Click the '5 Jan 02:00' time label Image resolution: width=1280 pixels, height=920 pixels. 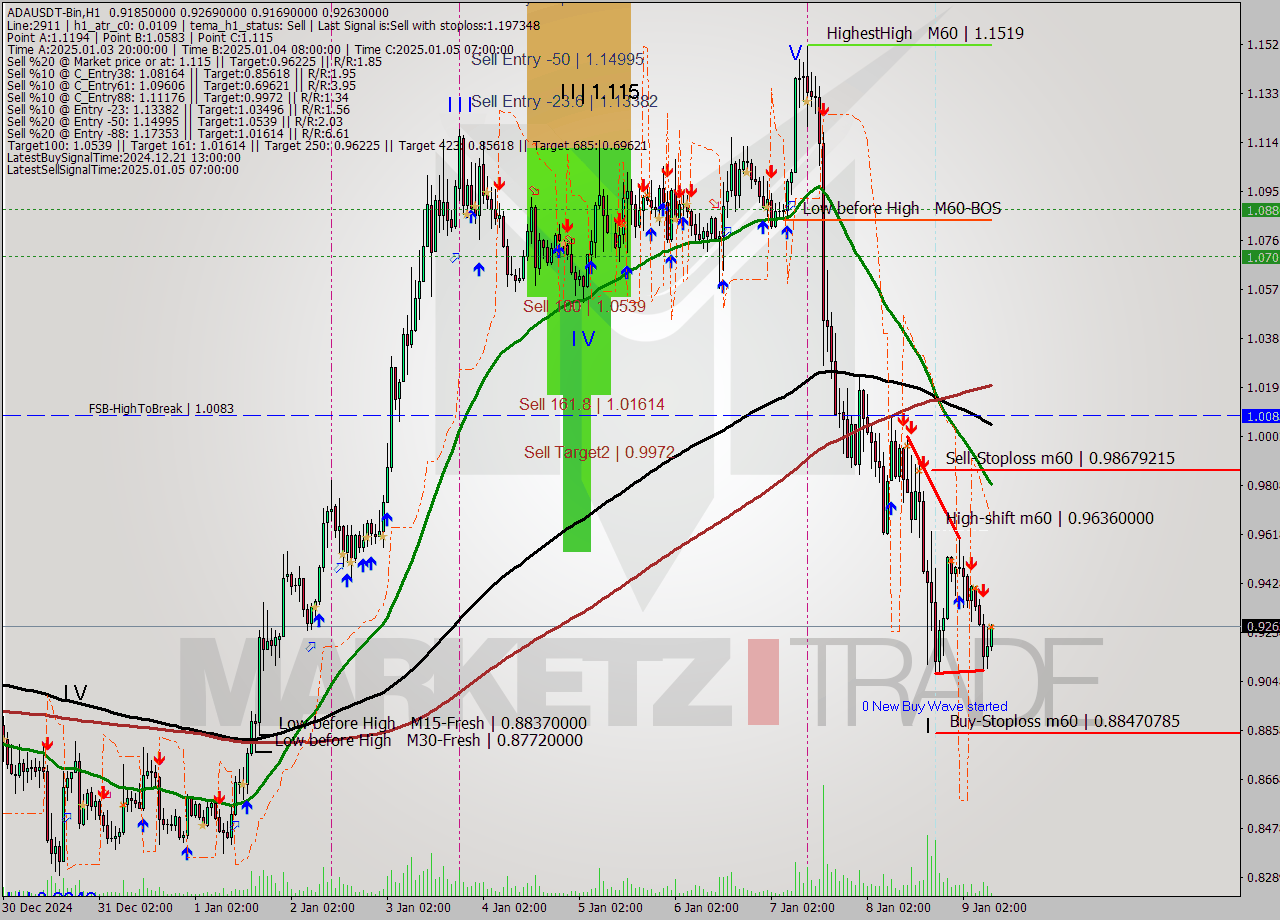[610, 908]
